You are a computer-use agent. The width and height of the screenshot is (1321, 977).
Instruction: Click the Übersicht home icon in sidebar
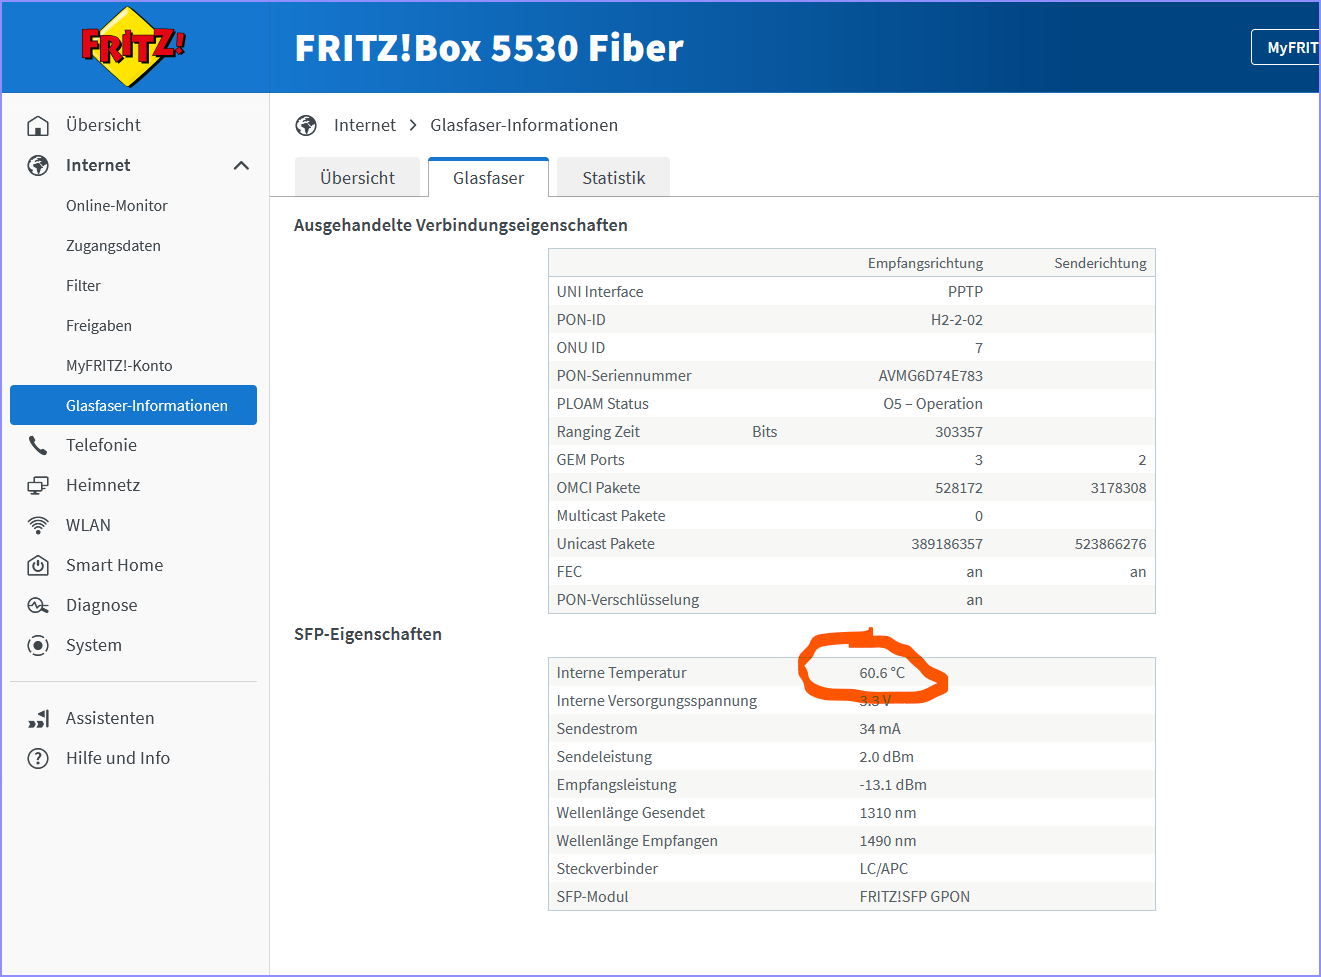tap(38, 125)
